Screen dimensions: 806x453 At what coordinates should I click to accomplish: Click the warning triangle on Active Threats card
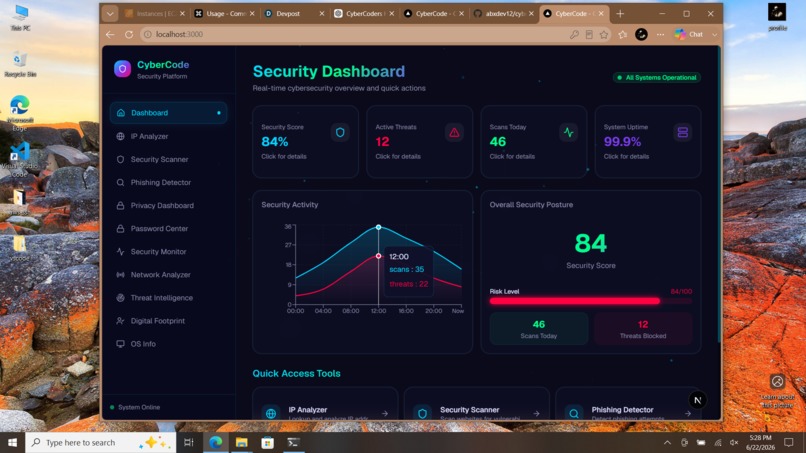point(454,132)
